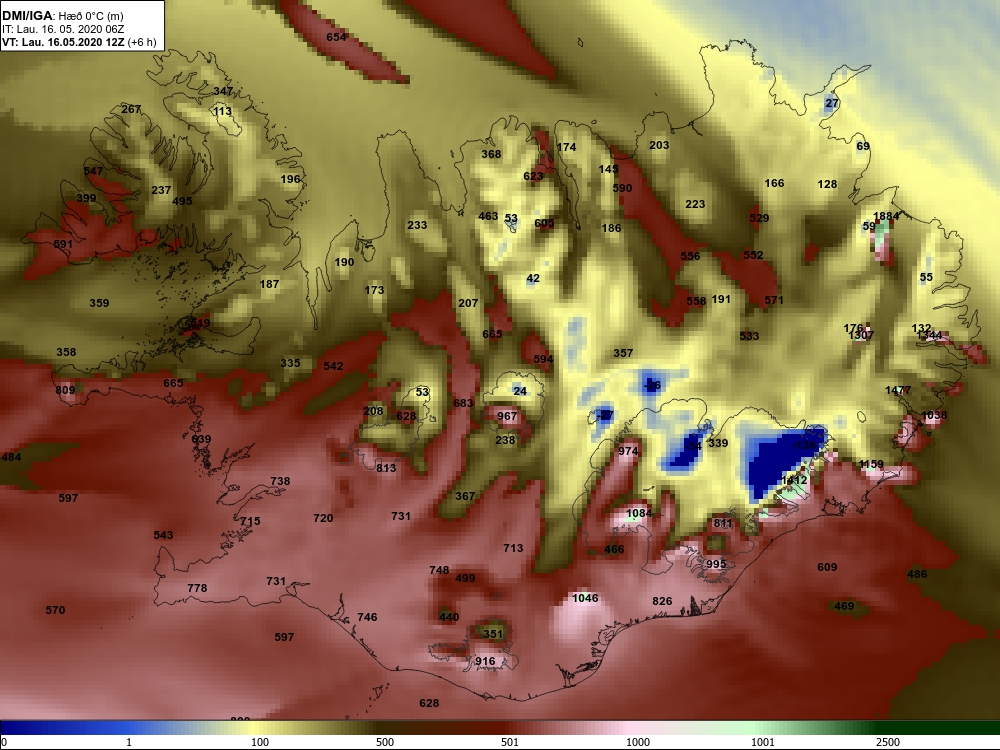The height and width of the screenshot is (750, 1000).
Task: Click the map value '809'
Action: (65, 390)
